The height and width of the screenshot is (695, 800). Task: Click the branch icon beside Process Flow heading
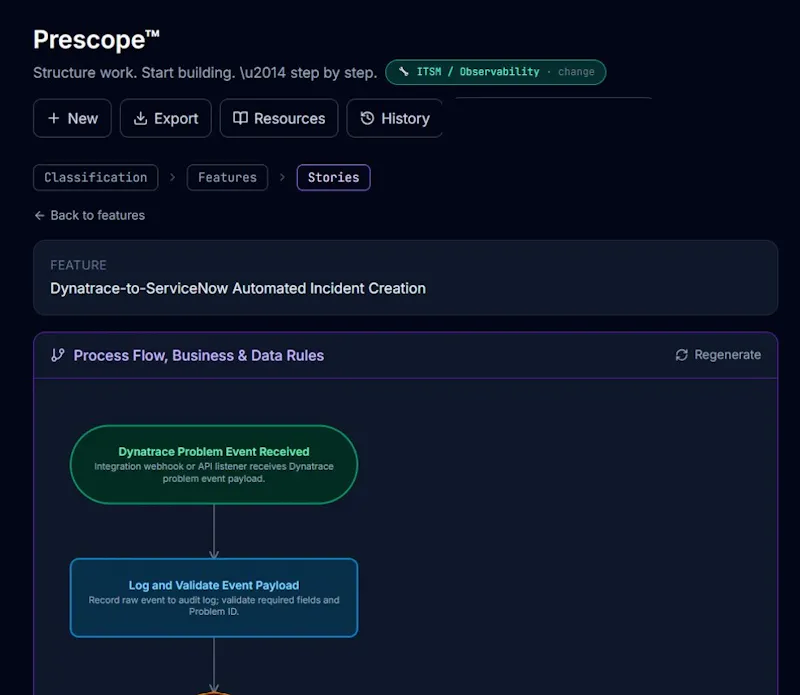(x=58, y=355)
